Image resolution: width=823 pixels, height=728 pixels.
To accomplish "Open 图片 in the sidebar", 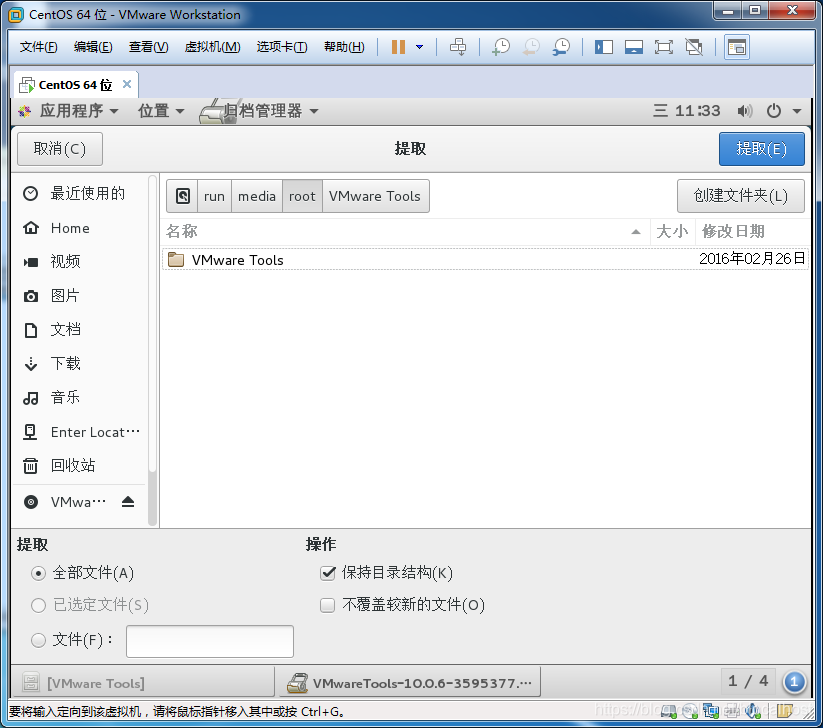I will pyautogui.click(x=79, y=296).
